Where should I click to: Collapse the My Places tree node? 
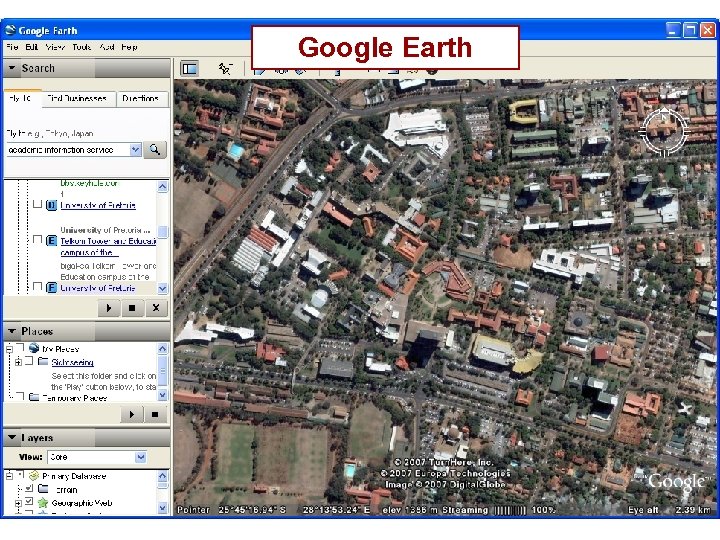(x=9, y=349)
